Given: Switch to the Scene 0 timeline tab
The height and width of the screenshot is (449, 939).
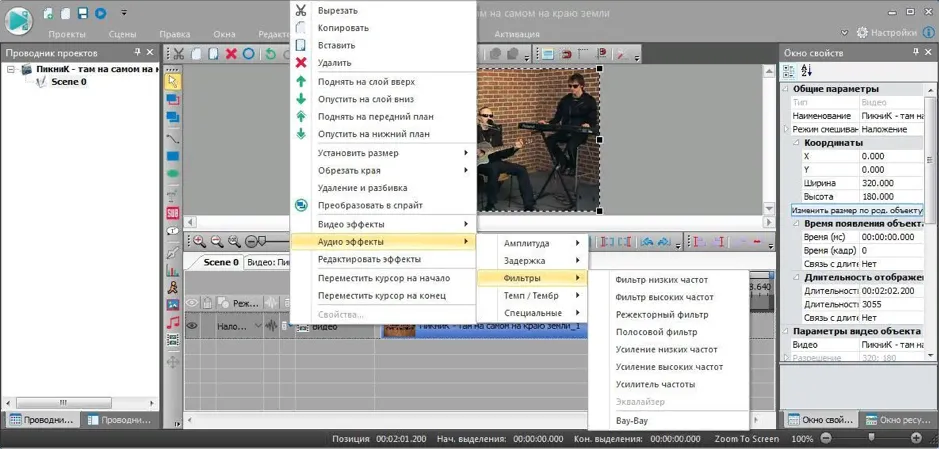Looking at the screenshot, I should (x=220, y=262).
